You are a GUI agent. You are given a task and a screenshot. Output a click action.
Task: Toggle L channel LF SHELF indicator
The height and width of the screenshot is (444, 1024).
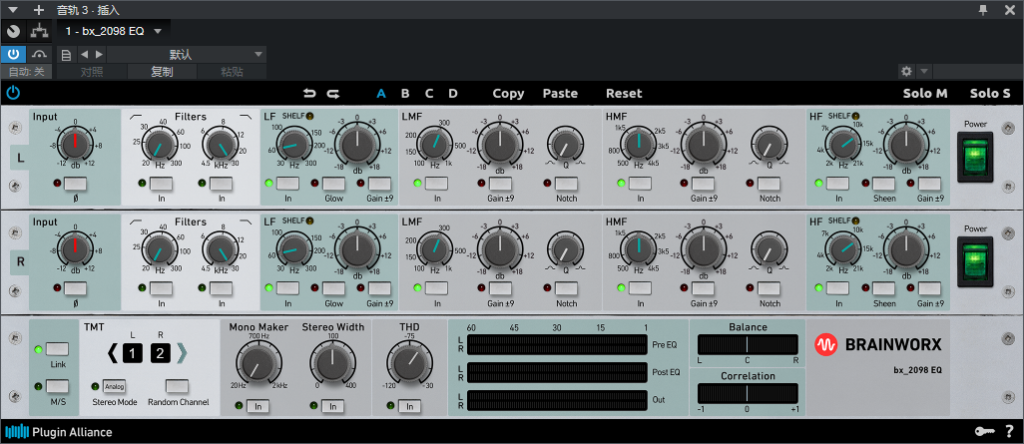[310, 117]
